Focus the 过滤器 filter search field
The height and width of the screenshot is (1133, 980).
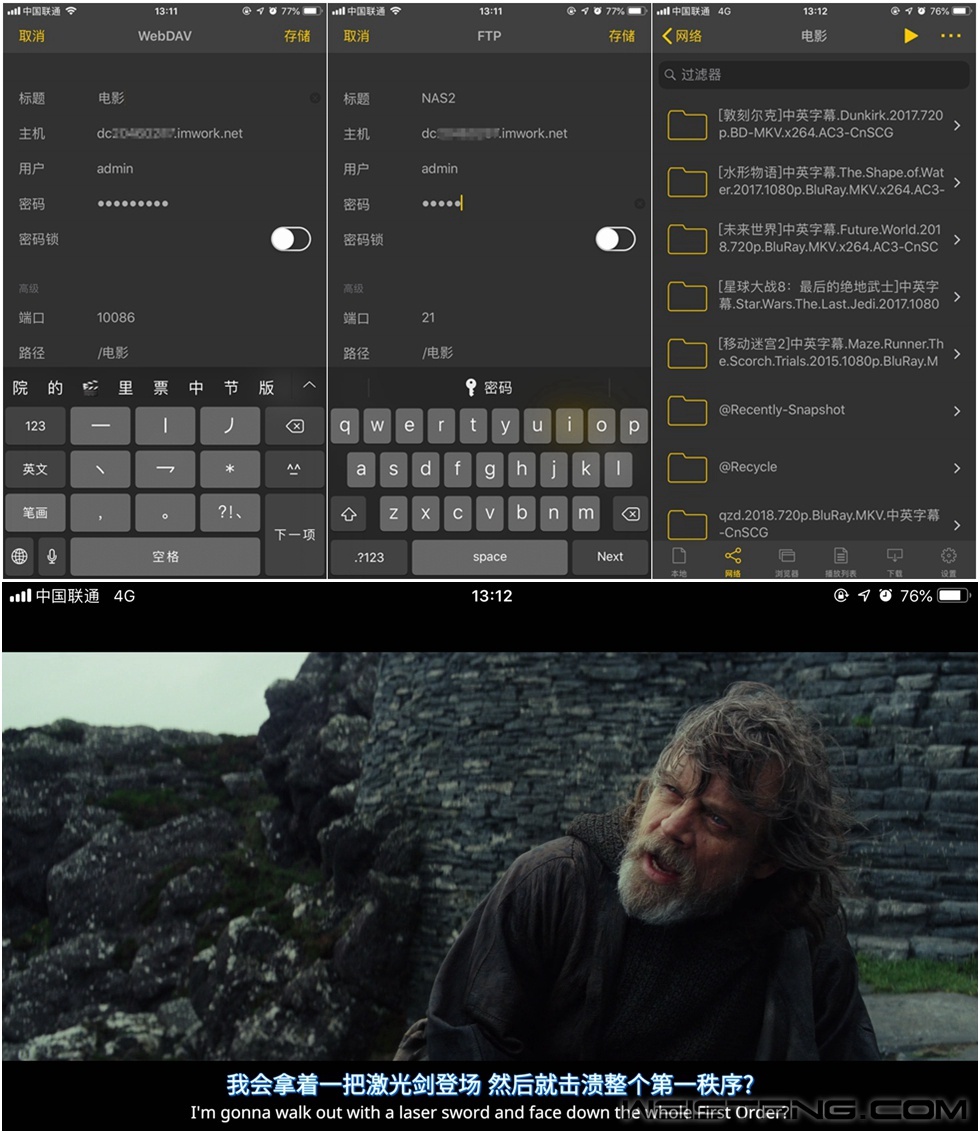pyautogui.click(x=813, y=74)
